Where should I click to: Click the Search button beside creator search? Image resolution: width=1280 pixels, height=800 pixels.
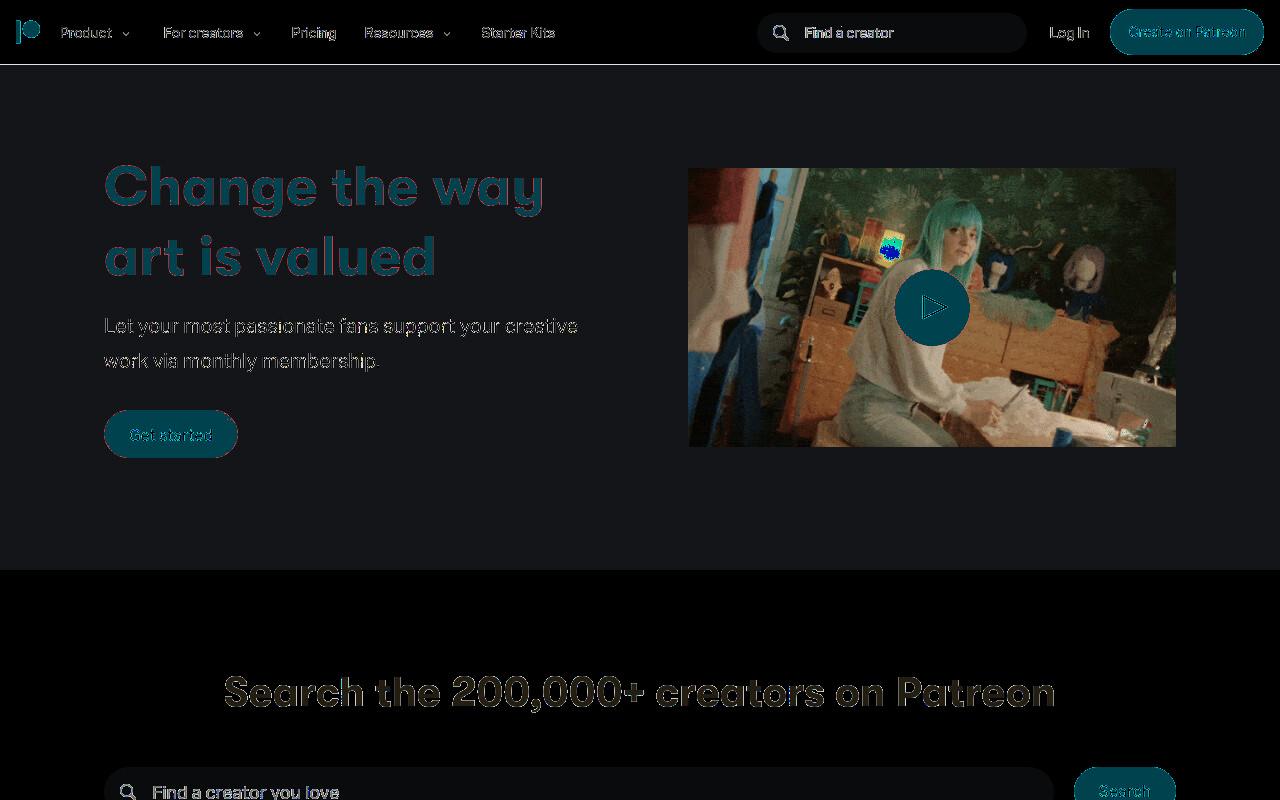click(1125, 784)
